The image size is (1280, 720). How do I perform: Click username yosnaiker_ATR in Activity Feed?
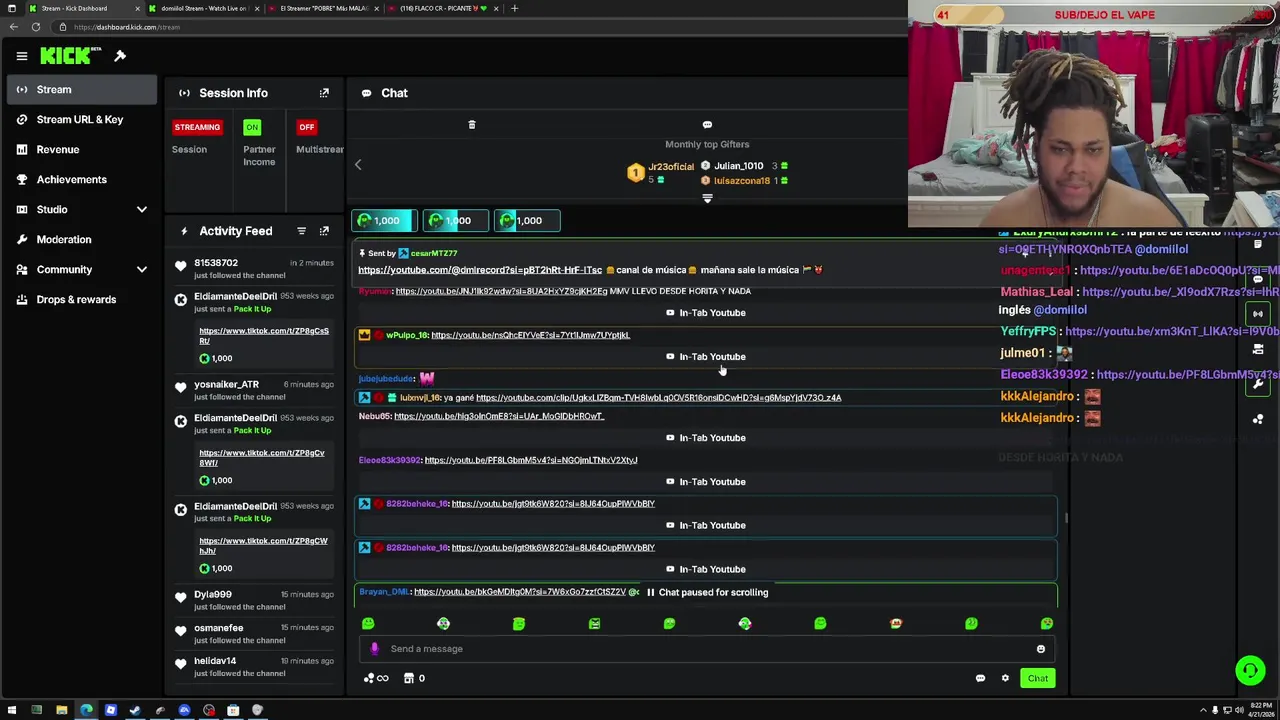coord(226,385)
